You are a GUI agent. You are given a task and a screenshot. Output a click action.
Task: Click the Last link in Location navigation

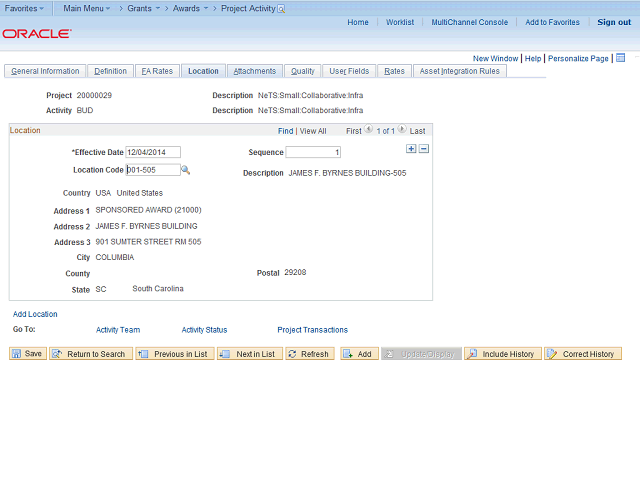(418, 131)
